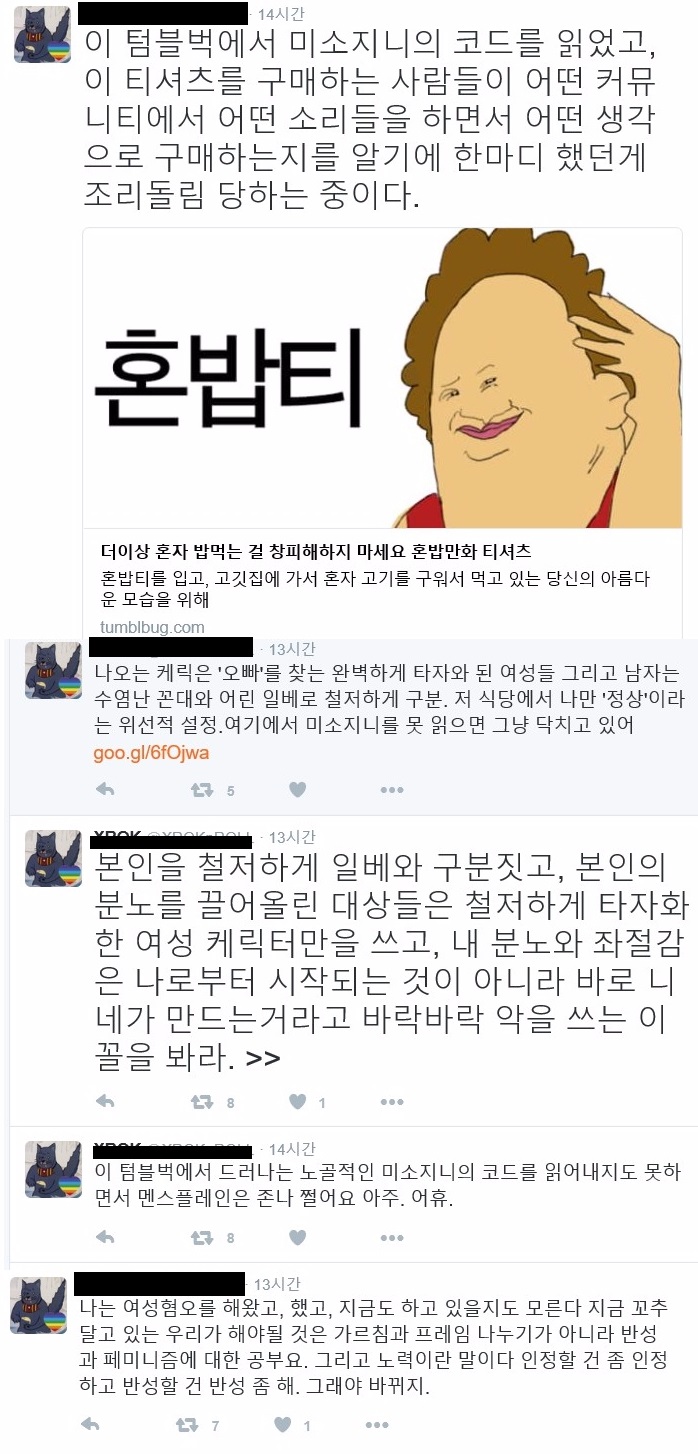Image resolution: width=698 pixels, height=1454 pixels.
Task: Open more menu on tweet ending >>
Action: tap(391, 1102)
